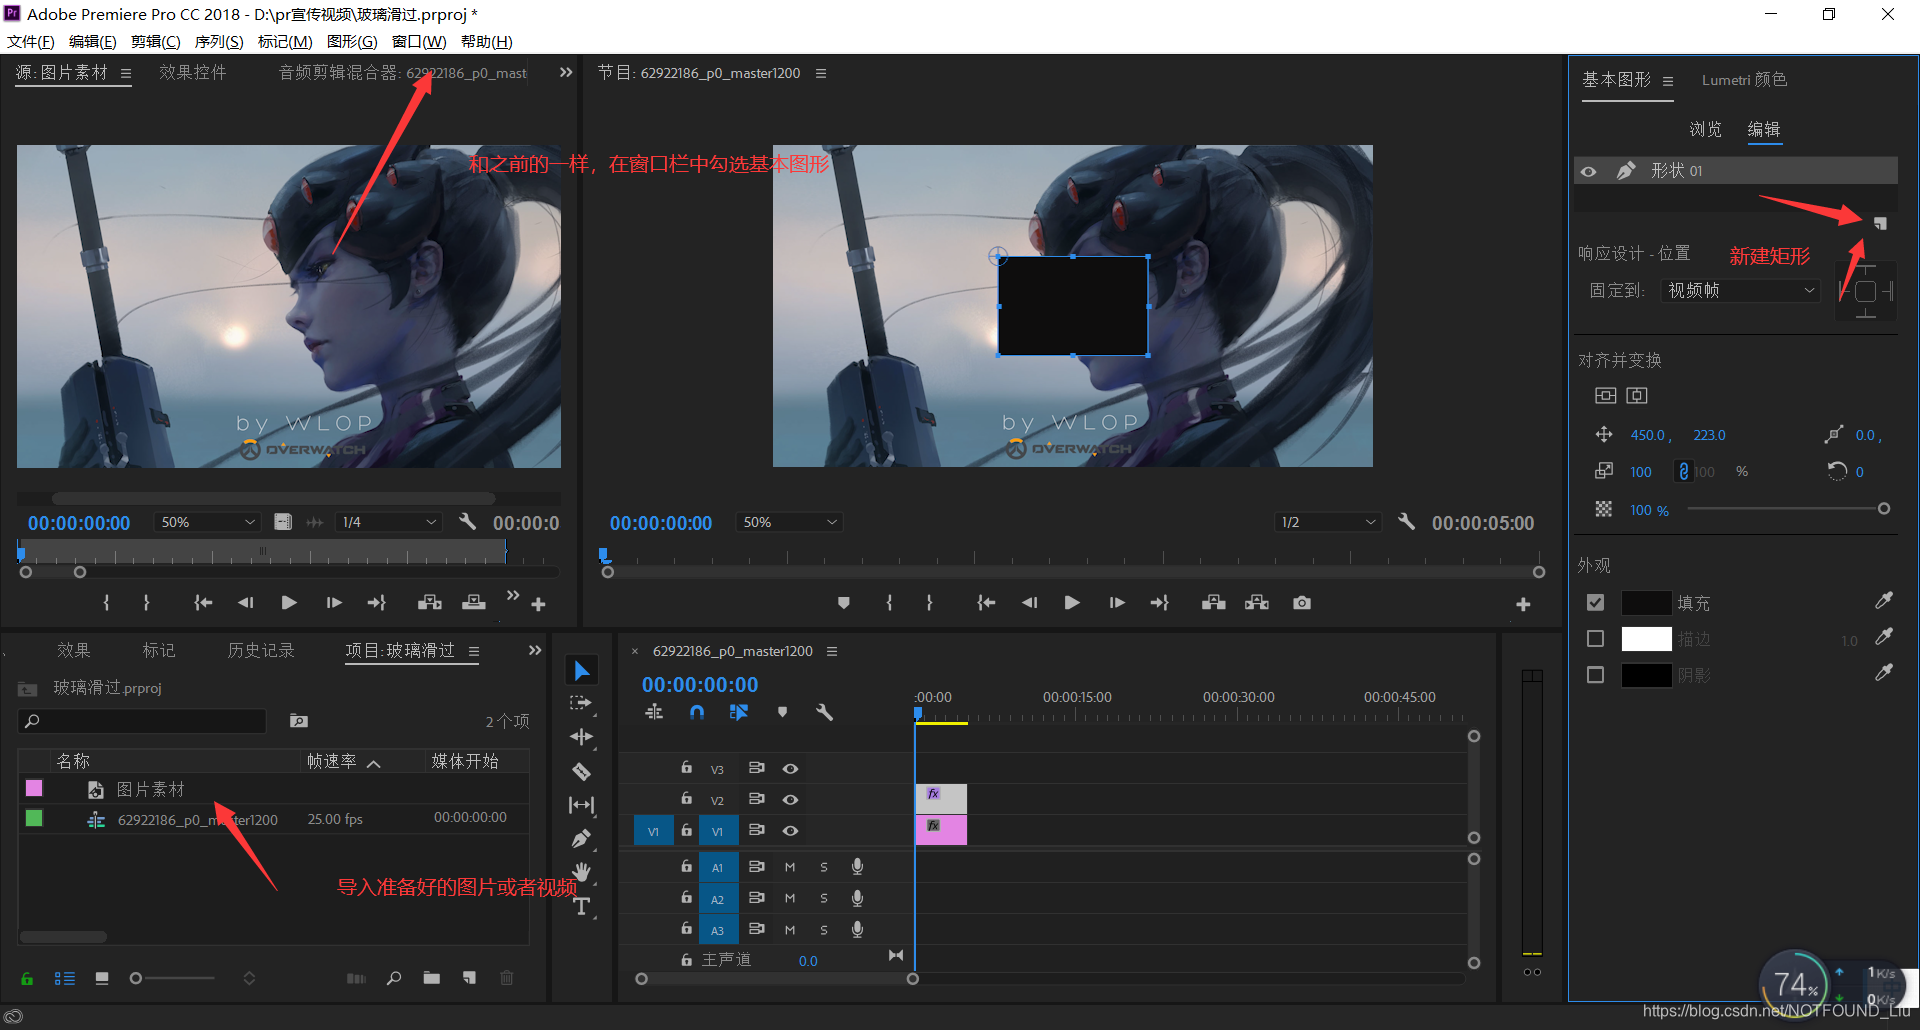Pick fill color with eyedropper
The image size is (1920, 1030).
pyautogui.click(x=1883, y=601)
